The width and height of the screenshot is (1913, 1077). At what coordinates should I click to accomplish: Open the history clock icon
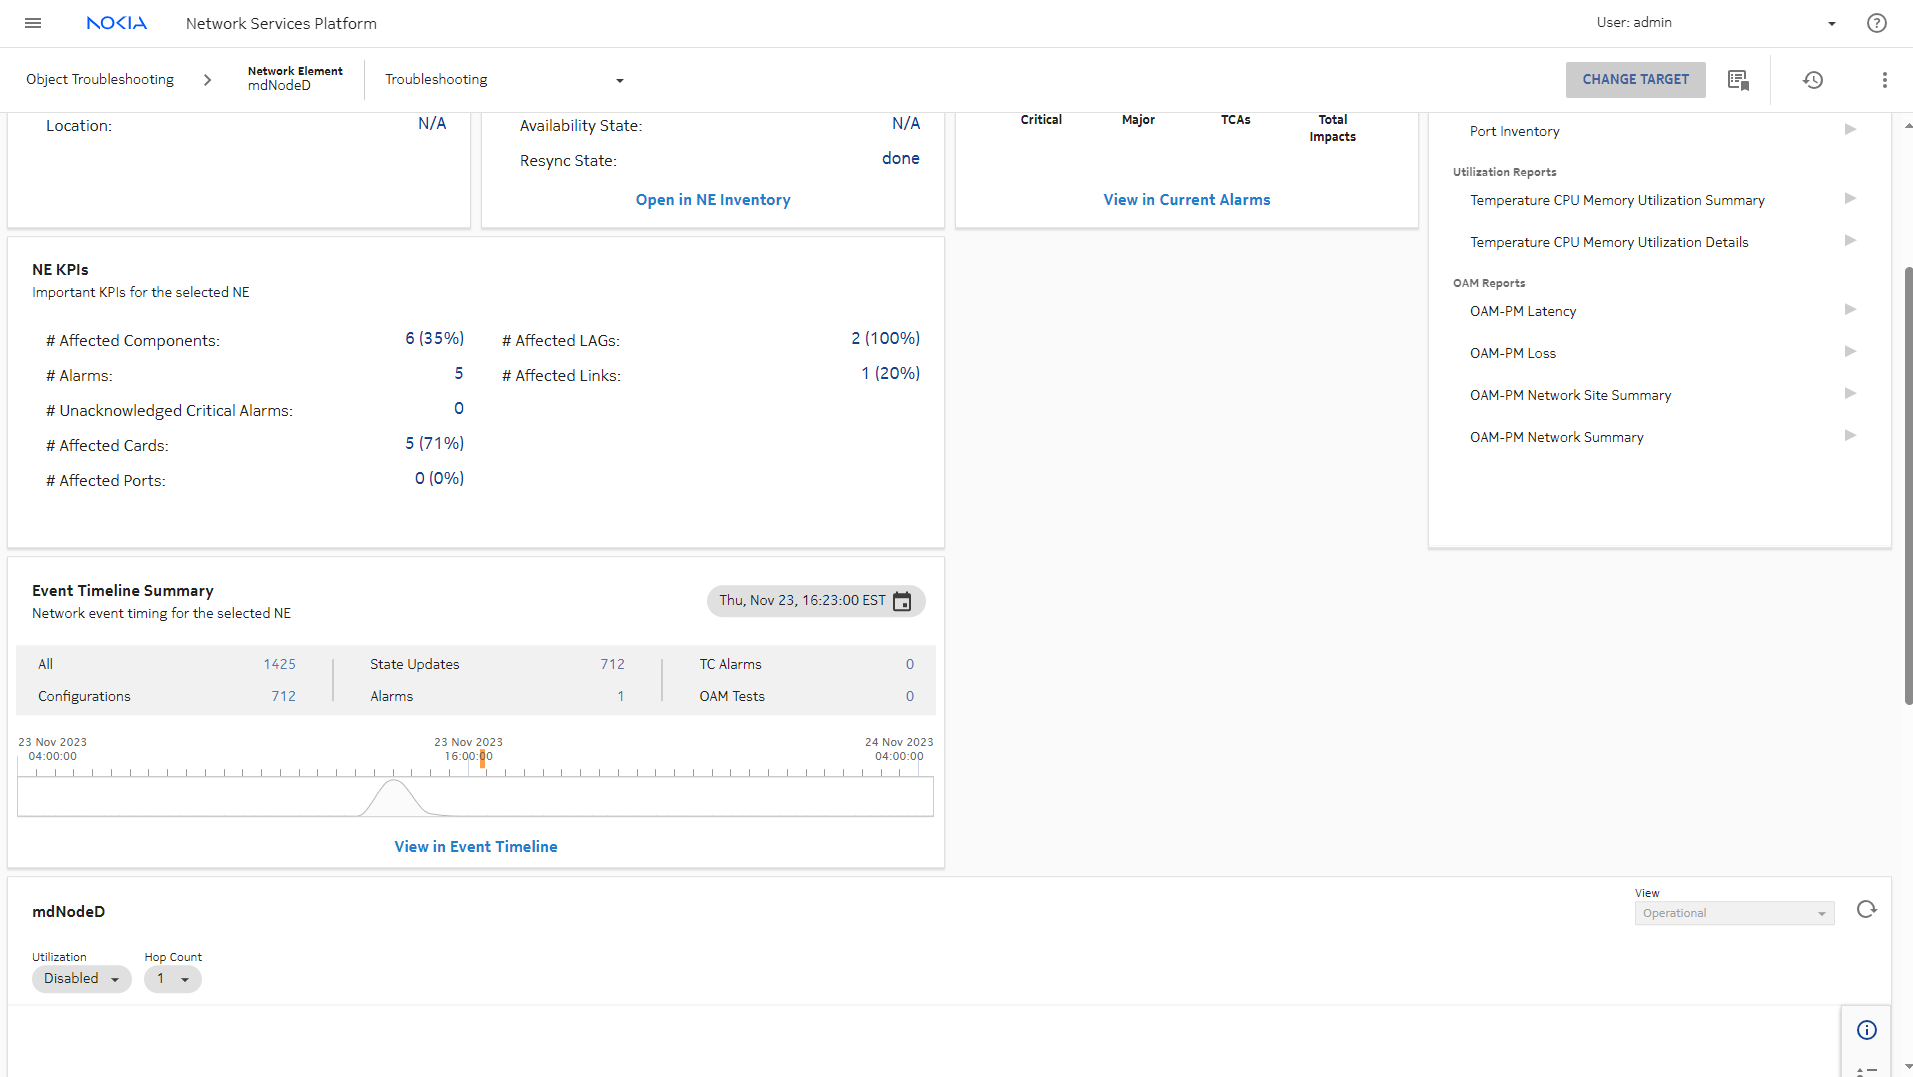pos(1813,80)
